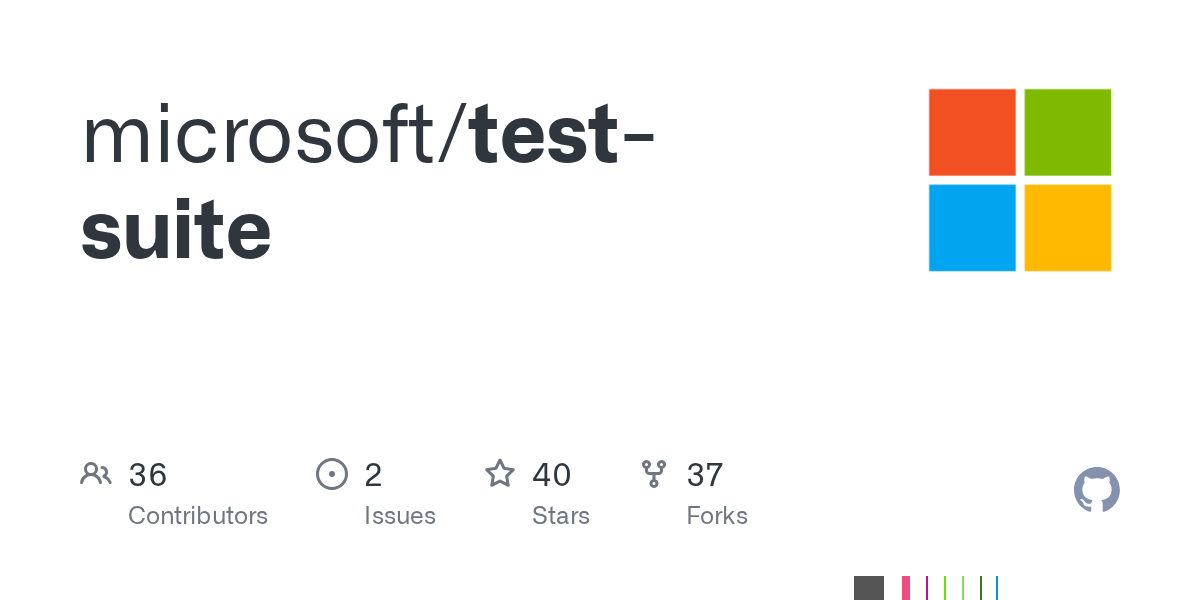Viewport: 1200px width, 600px height.
Task: Click the Stars star icon
Action: pos(500,474)
